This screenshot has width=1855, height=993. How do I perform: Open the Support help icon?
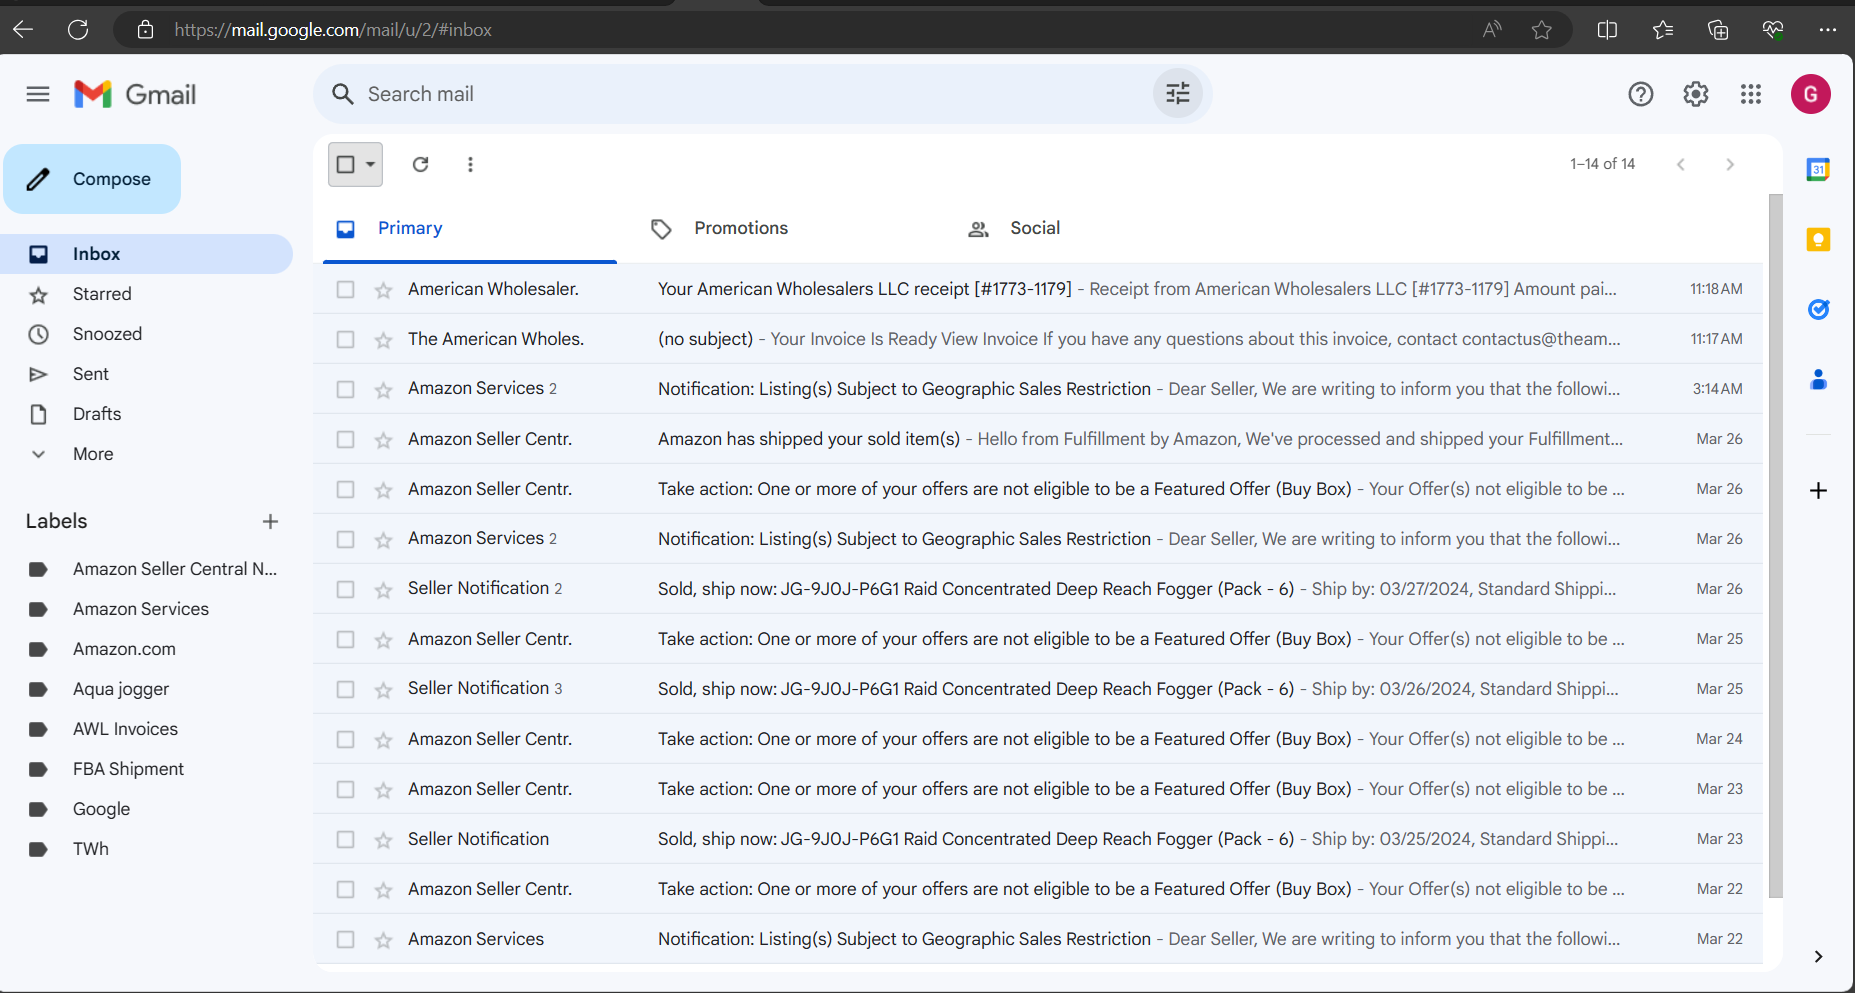(1641, 94)
